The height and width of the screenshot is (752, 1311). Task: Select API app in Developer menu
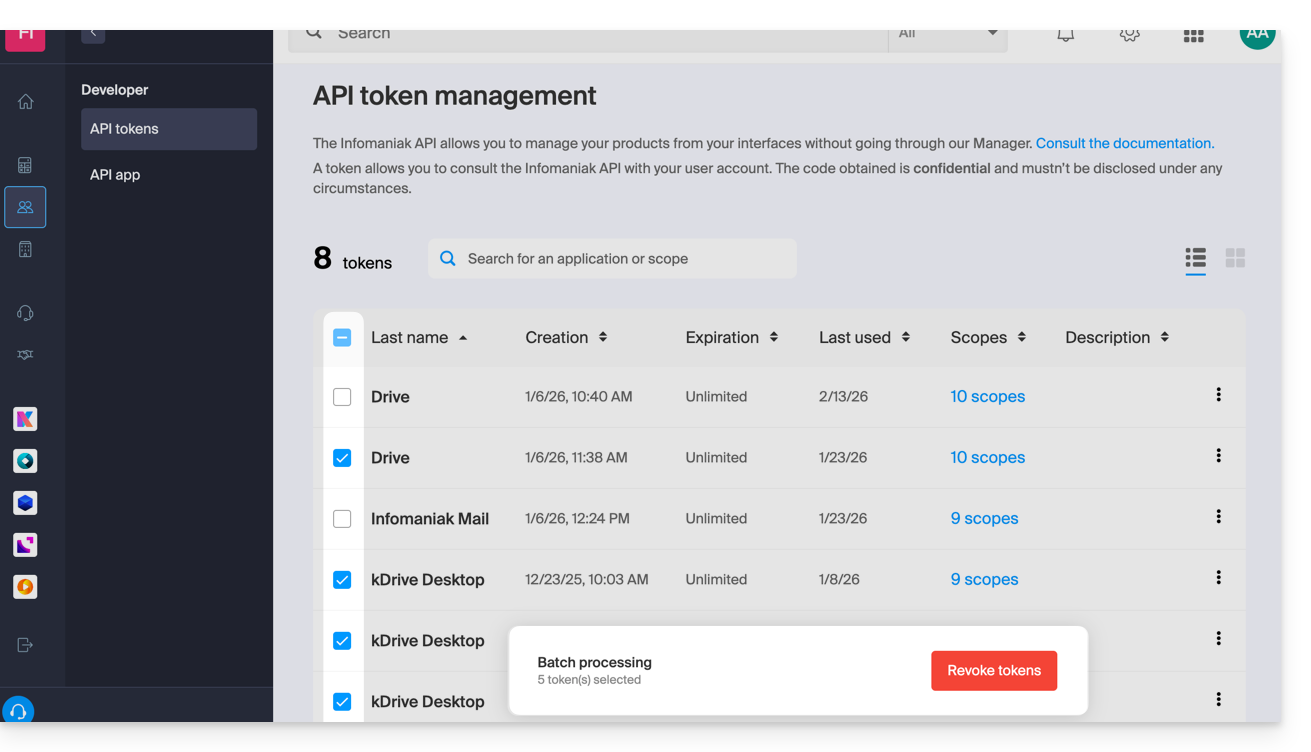(115, 175)
